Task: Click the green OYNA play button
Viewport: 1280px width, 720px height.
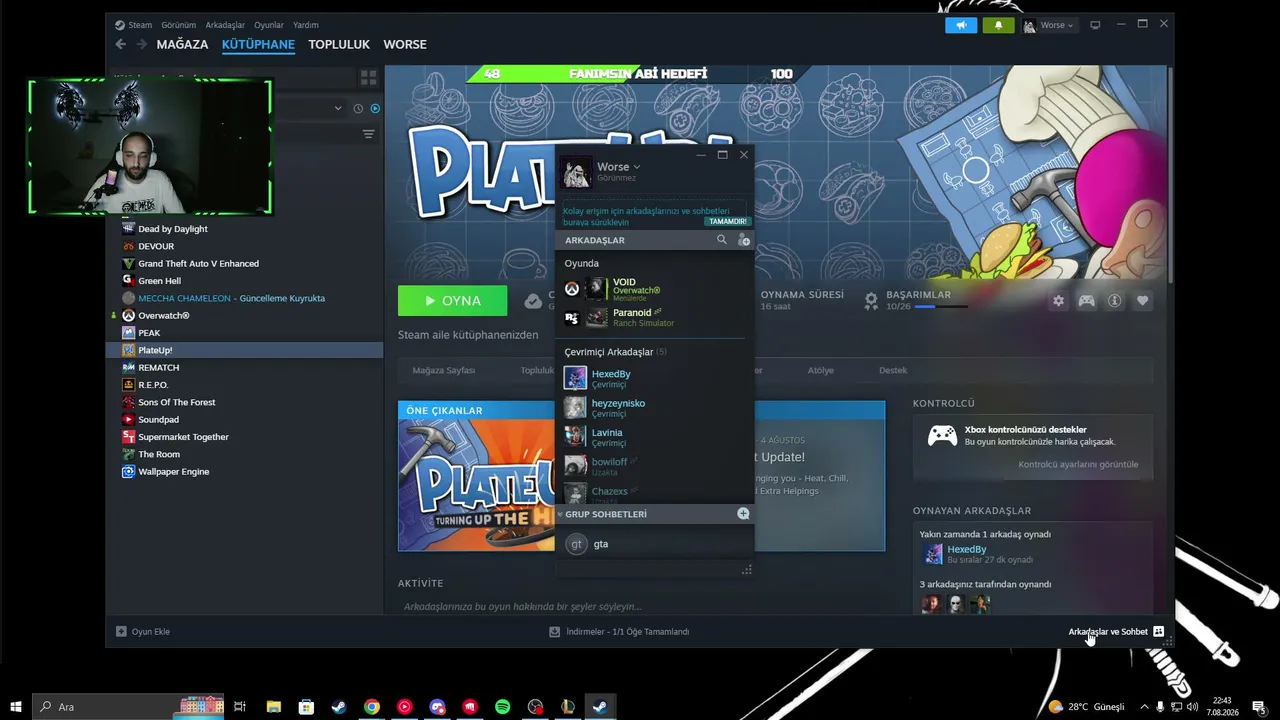Action: point(452,301)
